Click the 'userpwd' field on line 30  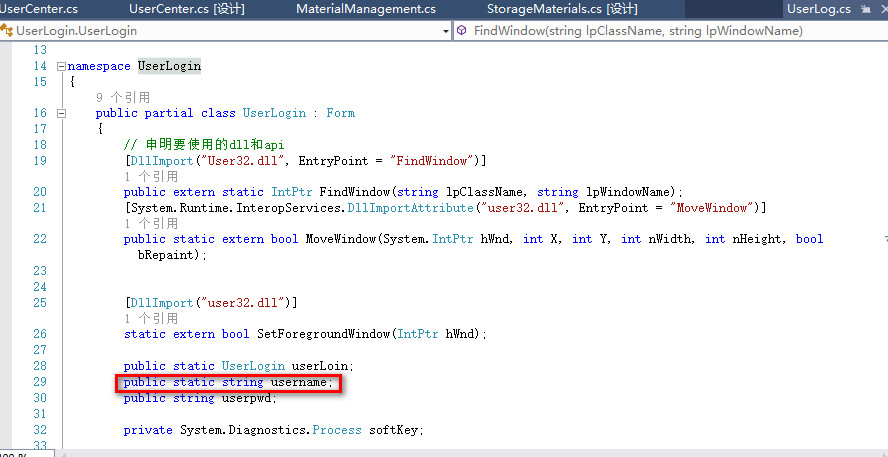(246, 398)
